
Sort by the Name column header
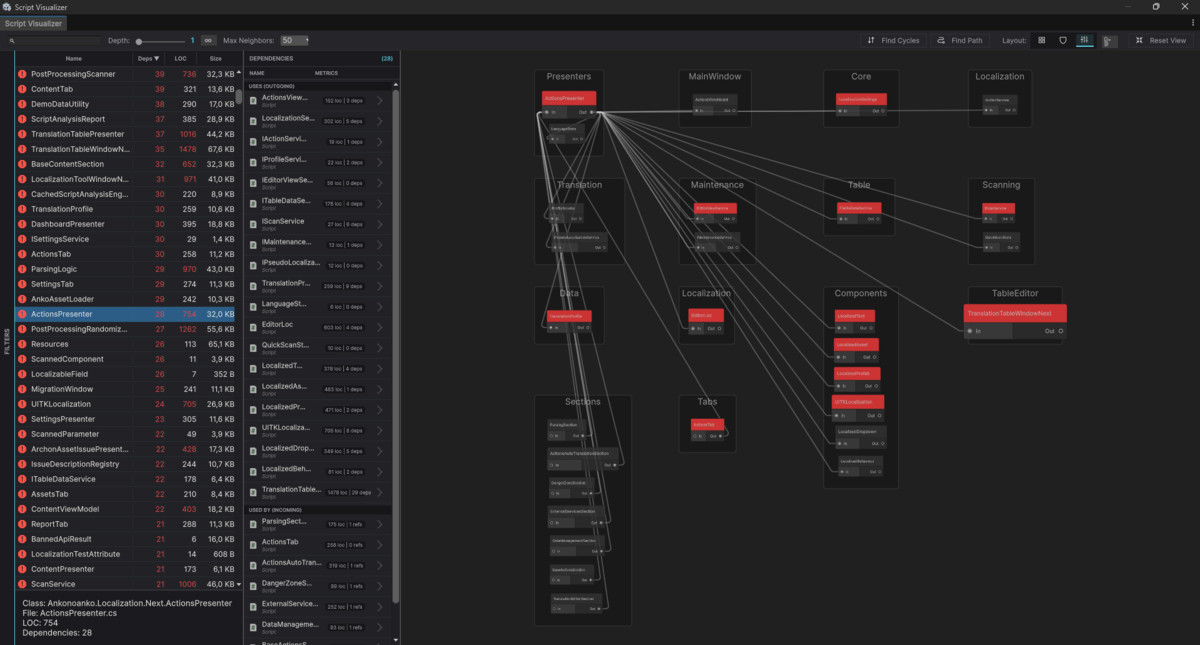click(x=74, y=59)
